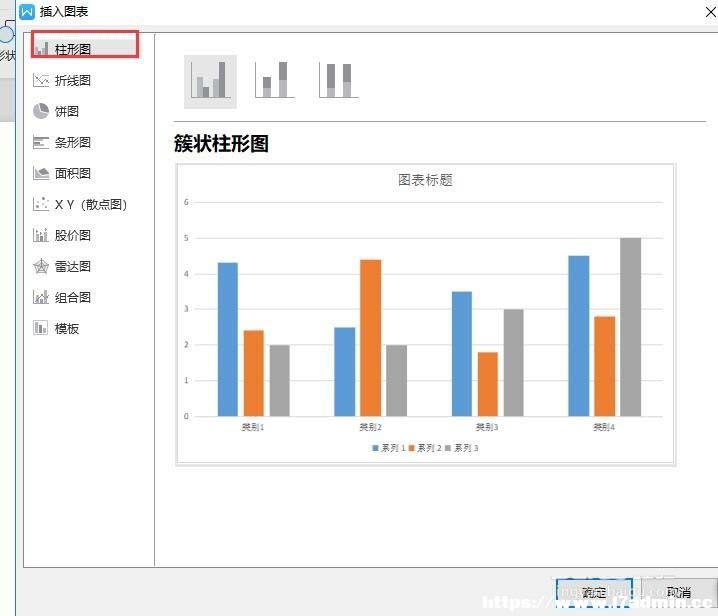The image size is (718, 616).
Task: Click the 图表标题 text in preview
Action: 425,180
